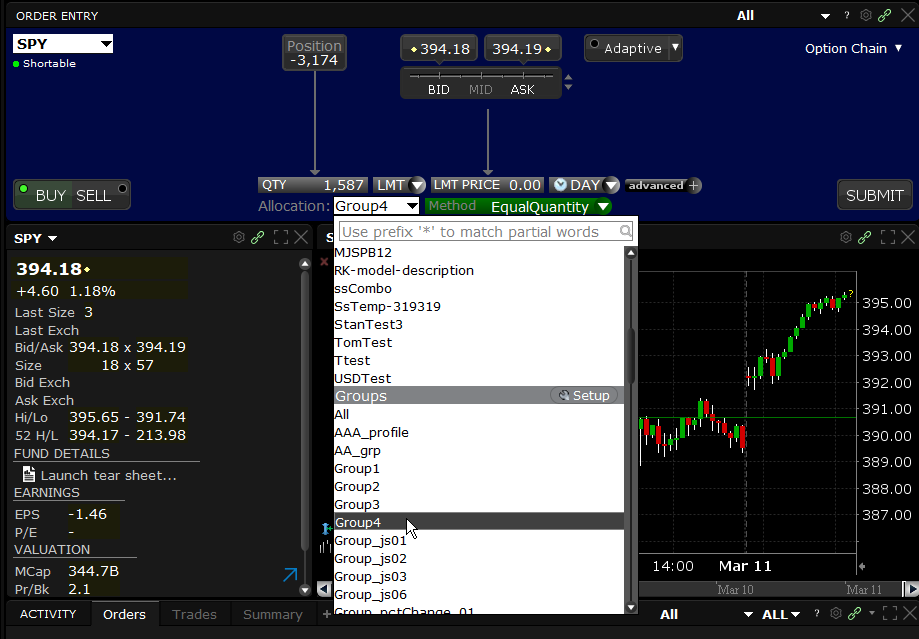Open activity panel help question mark
The image size is (919, 639).
(x=816, y=613)
